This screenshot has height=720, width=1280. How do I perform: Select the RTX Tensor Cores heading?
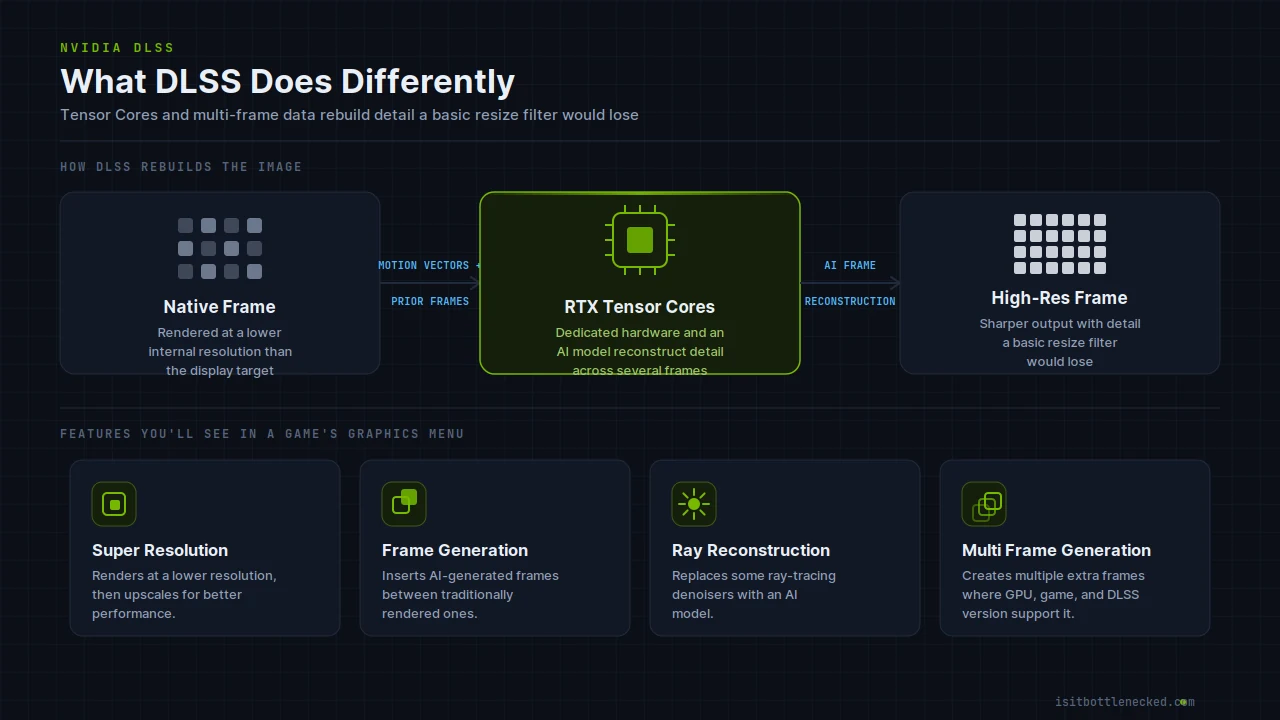pos(640,307)
